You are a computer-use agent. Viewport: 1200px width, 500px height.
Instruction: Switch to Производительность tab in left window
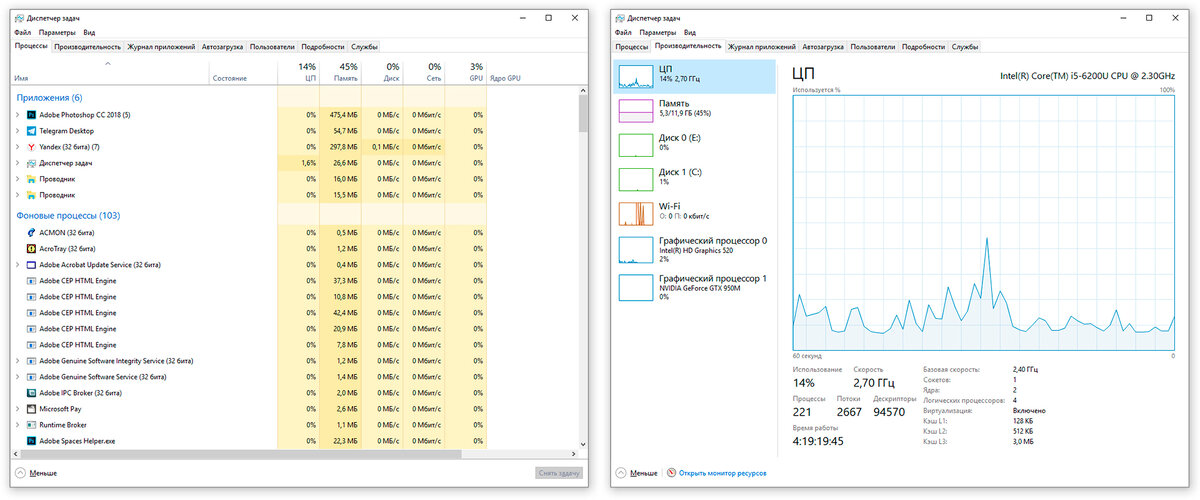click(88, 47)
